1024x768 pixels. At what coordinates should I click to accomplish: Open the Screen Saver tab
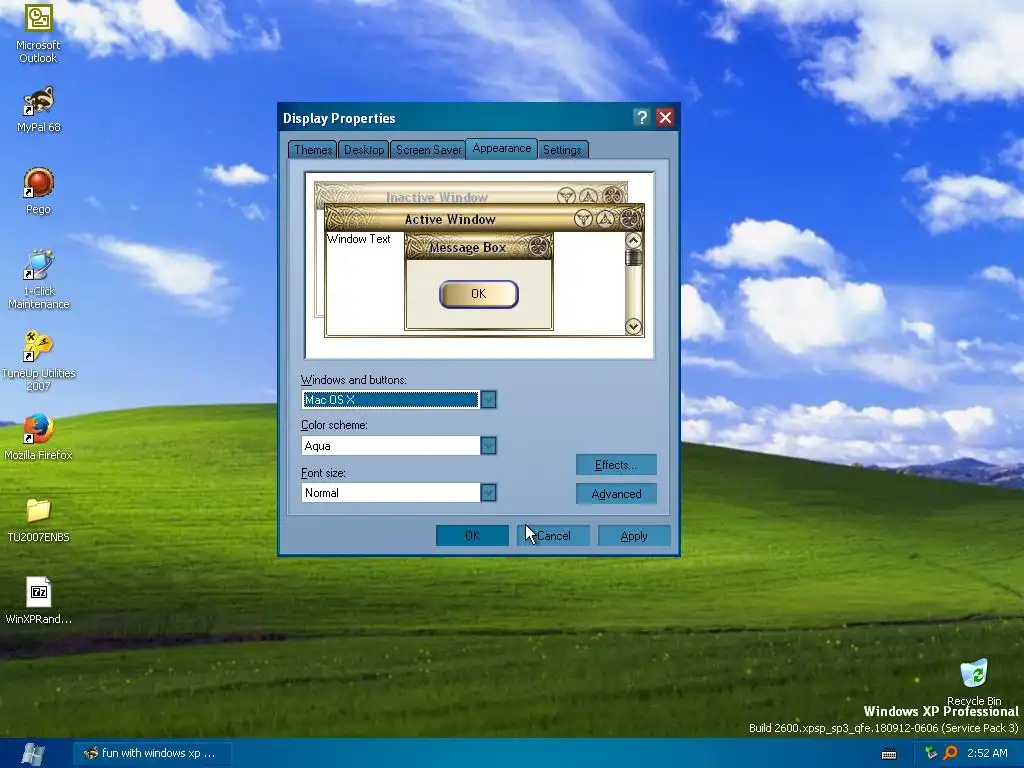(x=428, y=150)
